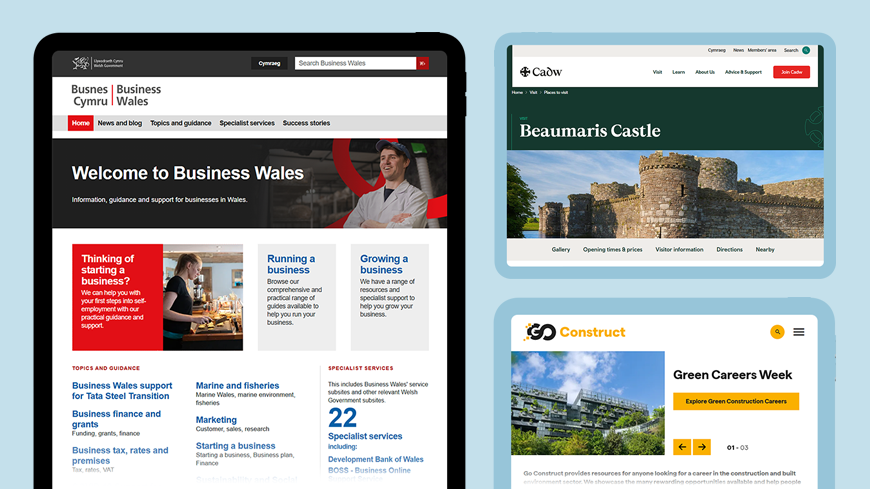
Task: Open the News and blog menu item
Action: [x=120, y=123]
